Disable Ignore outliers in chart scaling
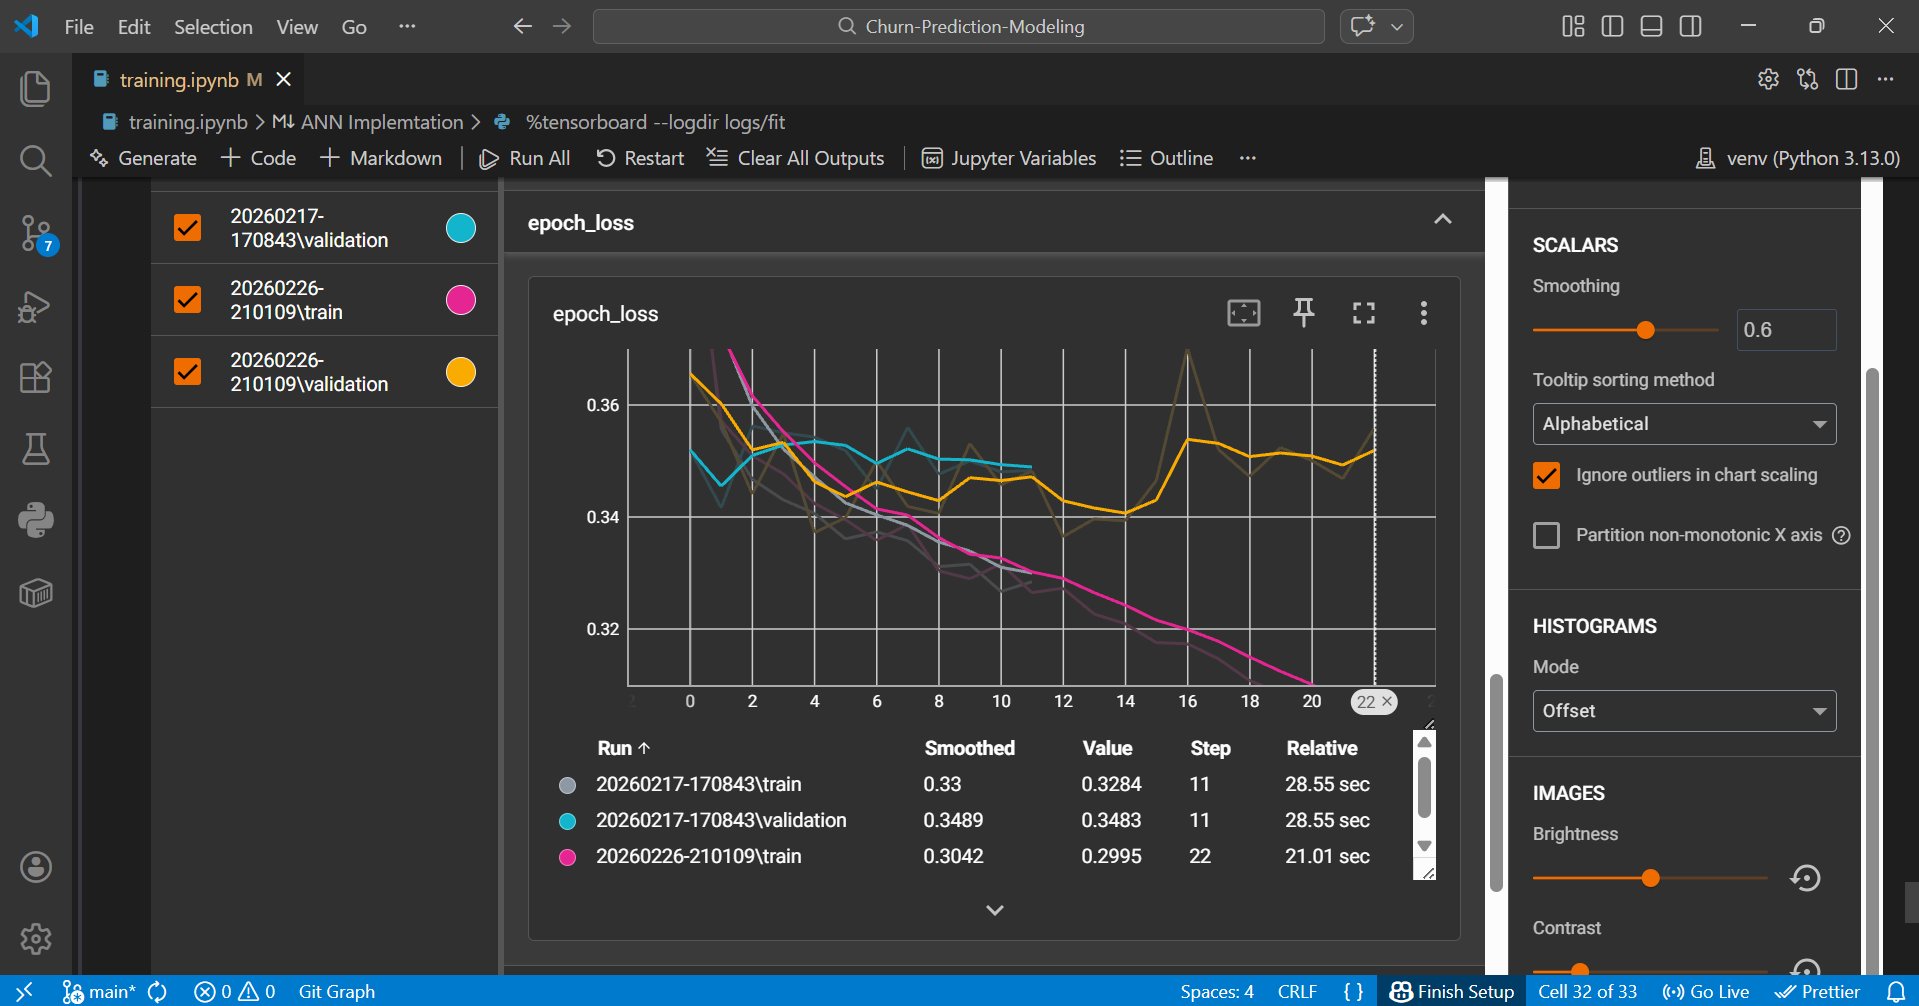1919x1006 pixels. 1546,475
